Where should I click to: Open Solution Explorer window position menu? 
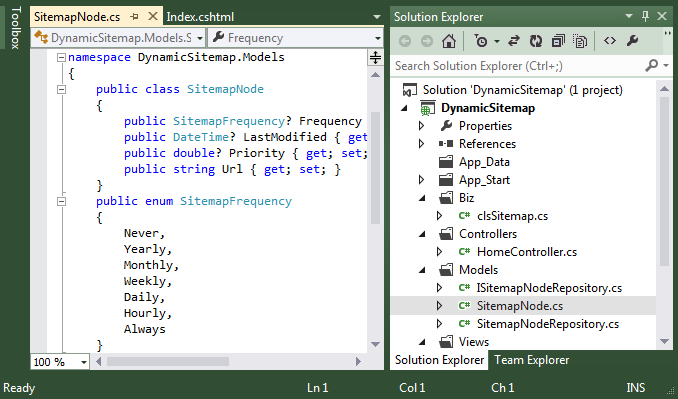[629, 16]
